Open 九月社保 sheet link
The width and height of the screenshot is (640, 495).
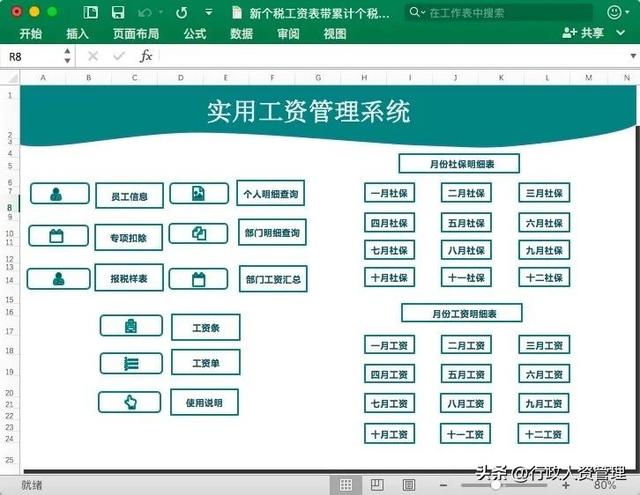coord(544,250)
